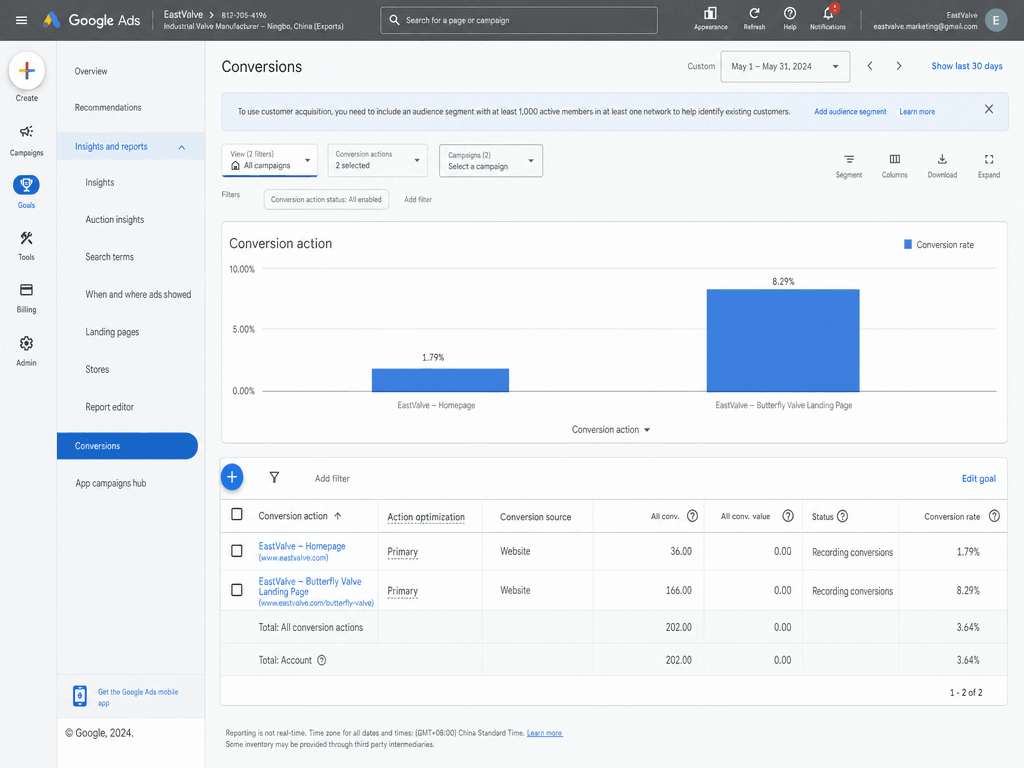Screen dimensions: 1024x768
Task: Open EastValve – Butterfly Valve Landing Page link
Action: pos(310,586)
